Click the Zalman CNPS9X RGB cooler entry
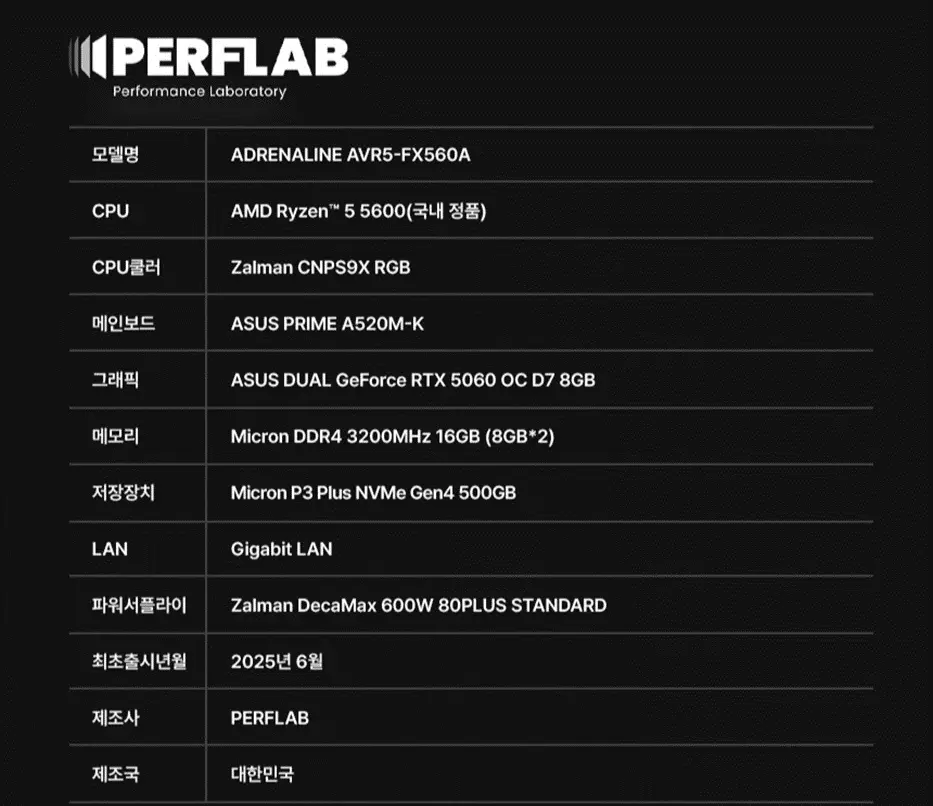 tap(321, 268)
